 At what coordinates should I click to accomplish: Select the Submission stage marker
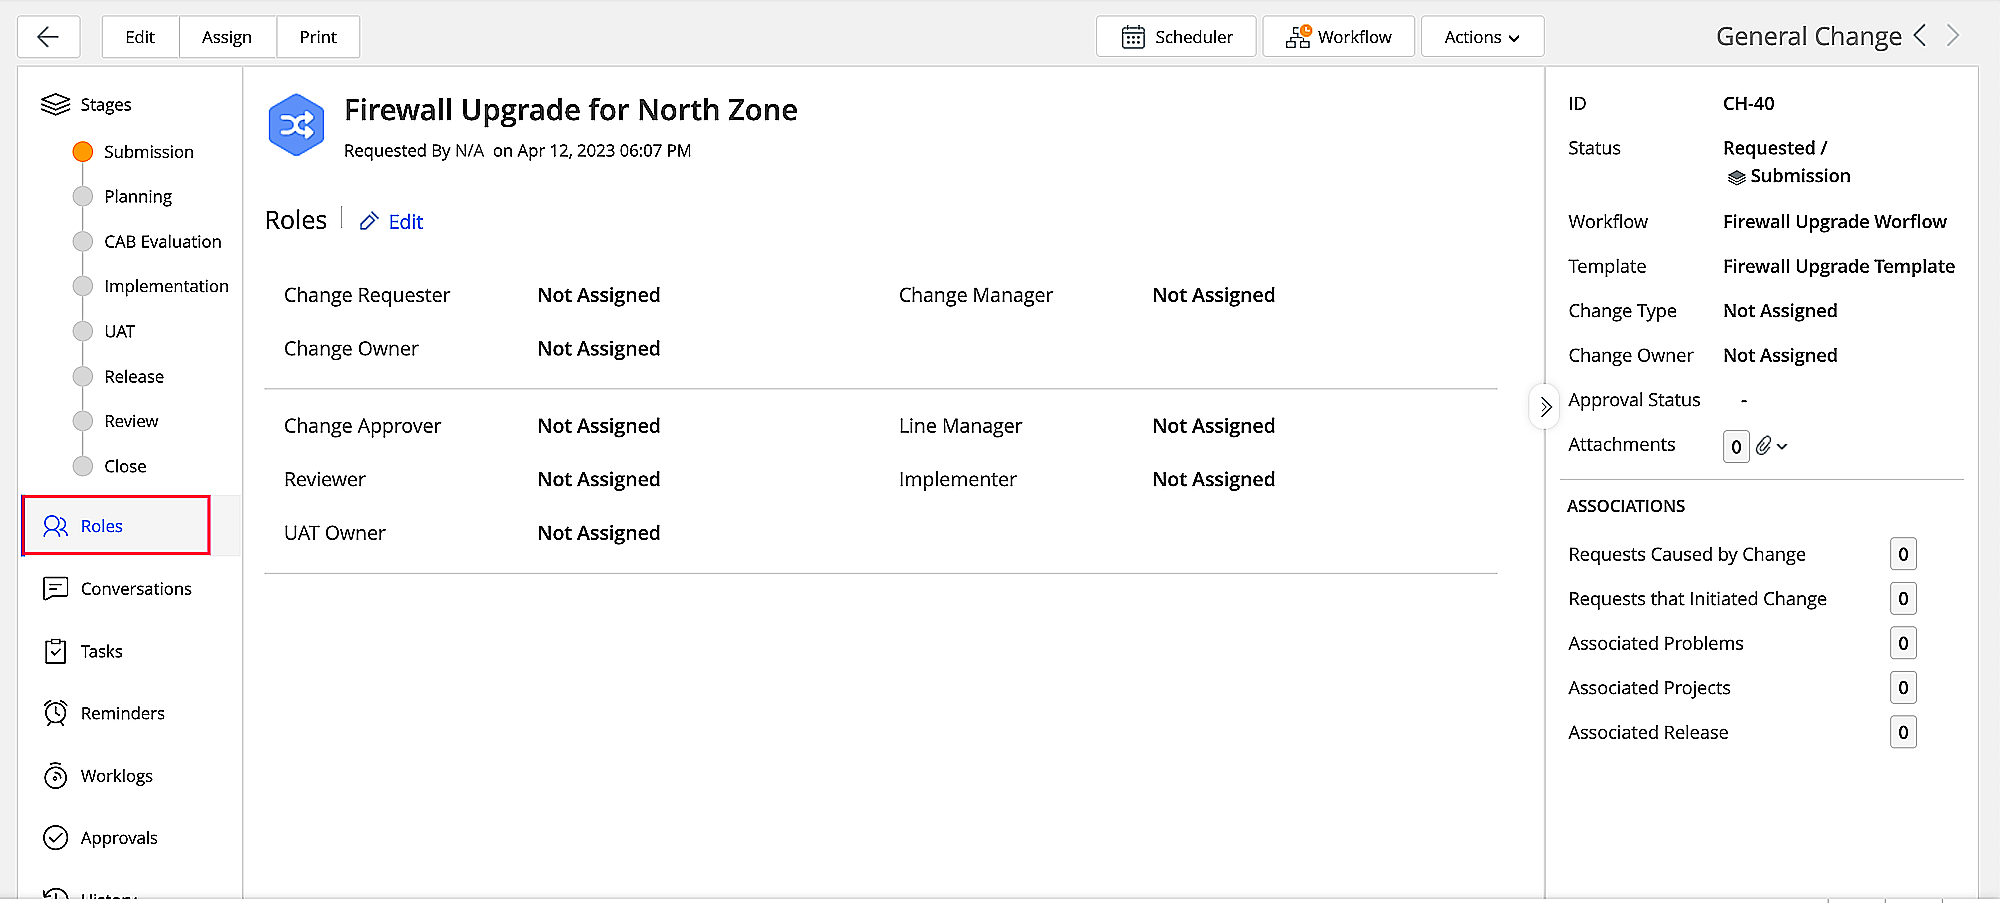(x=83, y=152)
